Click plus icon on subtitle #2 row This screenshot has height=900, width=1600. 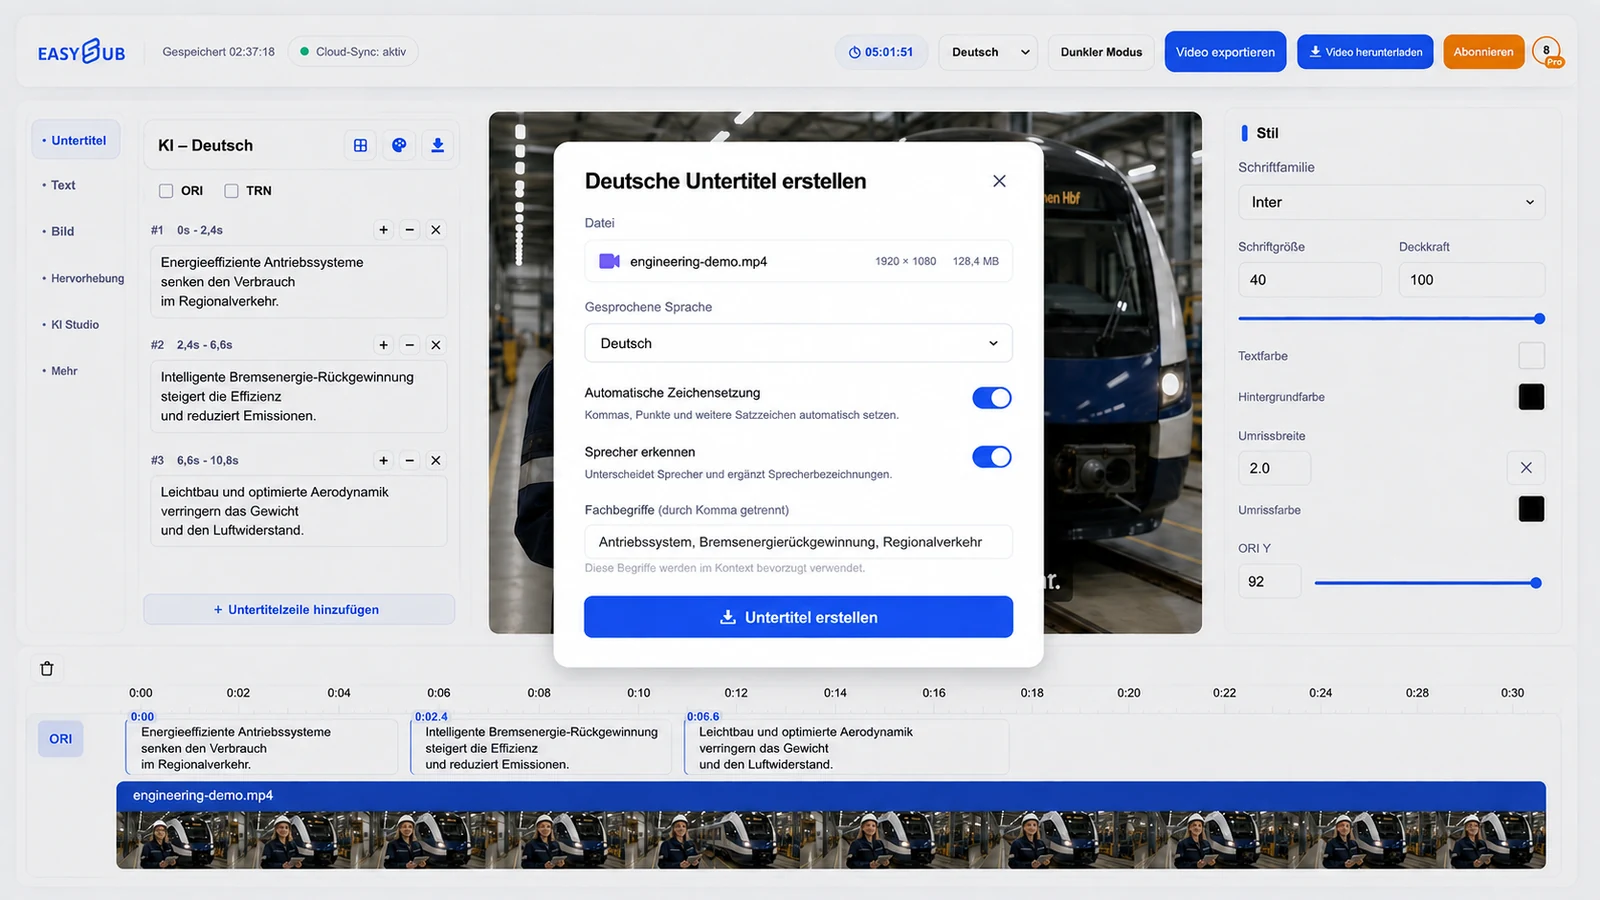tap(383, 345)
